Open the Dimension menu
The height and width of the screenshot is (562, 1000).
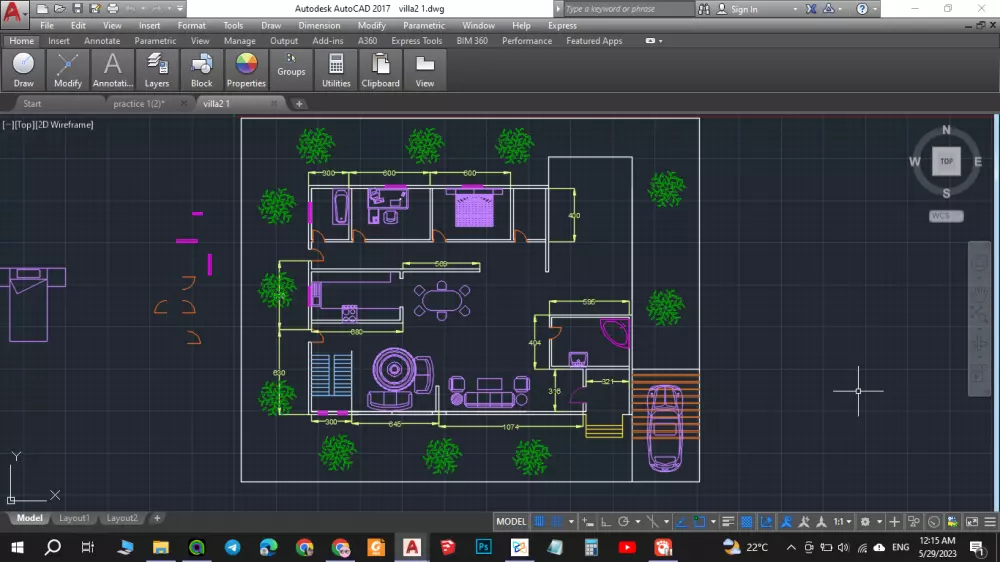[x=319, y=26]
